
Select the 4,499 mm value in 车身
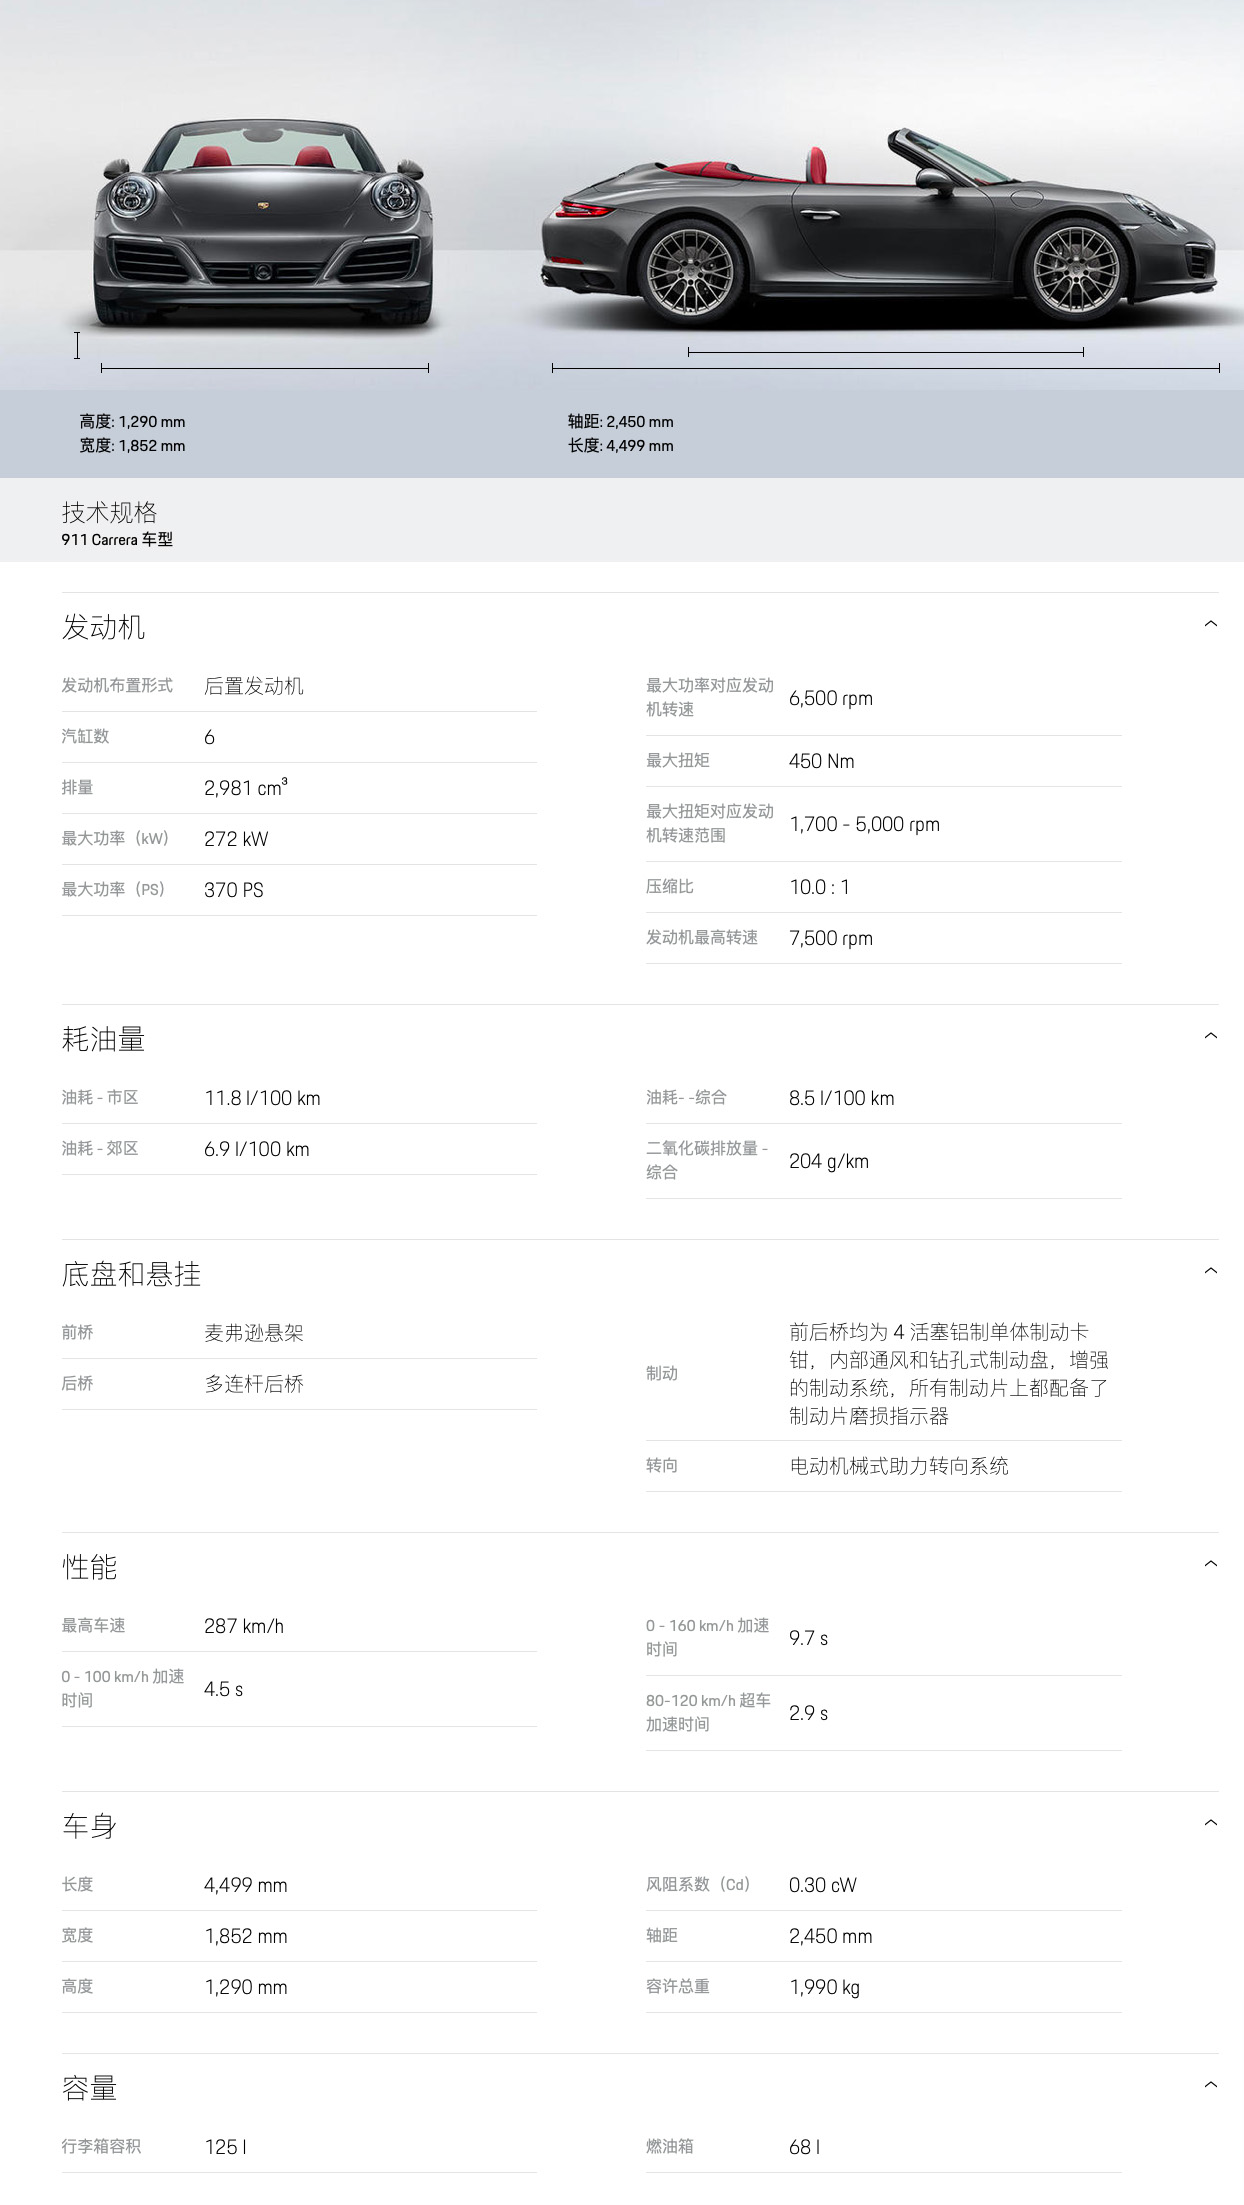coord(246,1885)
